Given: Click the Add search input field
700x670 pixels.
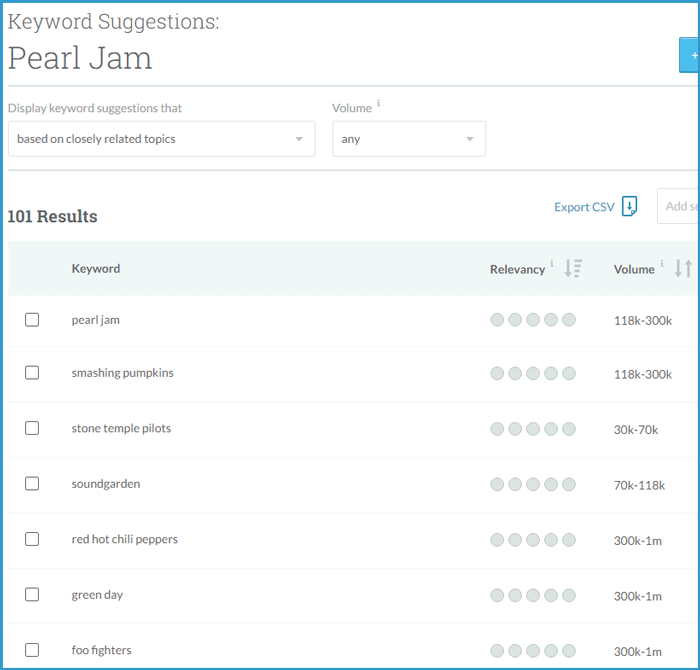Looking at the screenshot, I should point(678,206).
